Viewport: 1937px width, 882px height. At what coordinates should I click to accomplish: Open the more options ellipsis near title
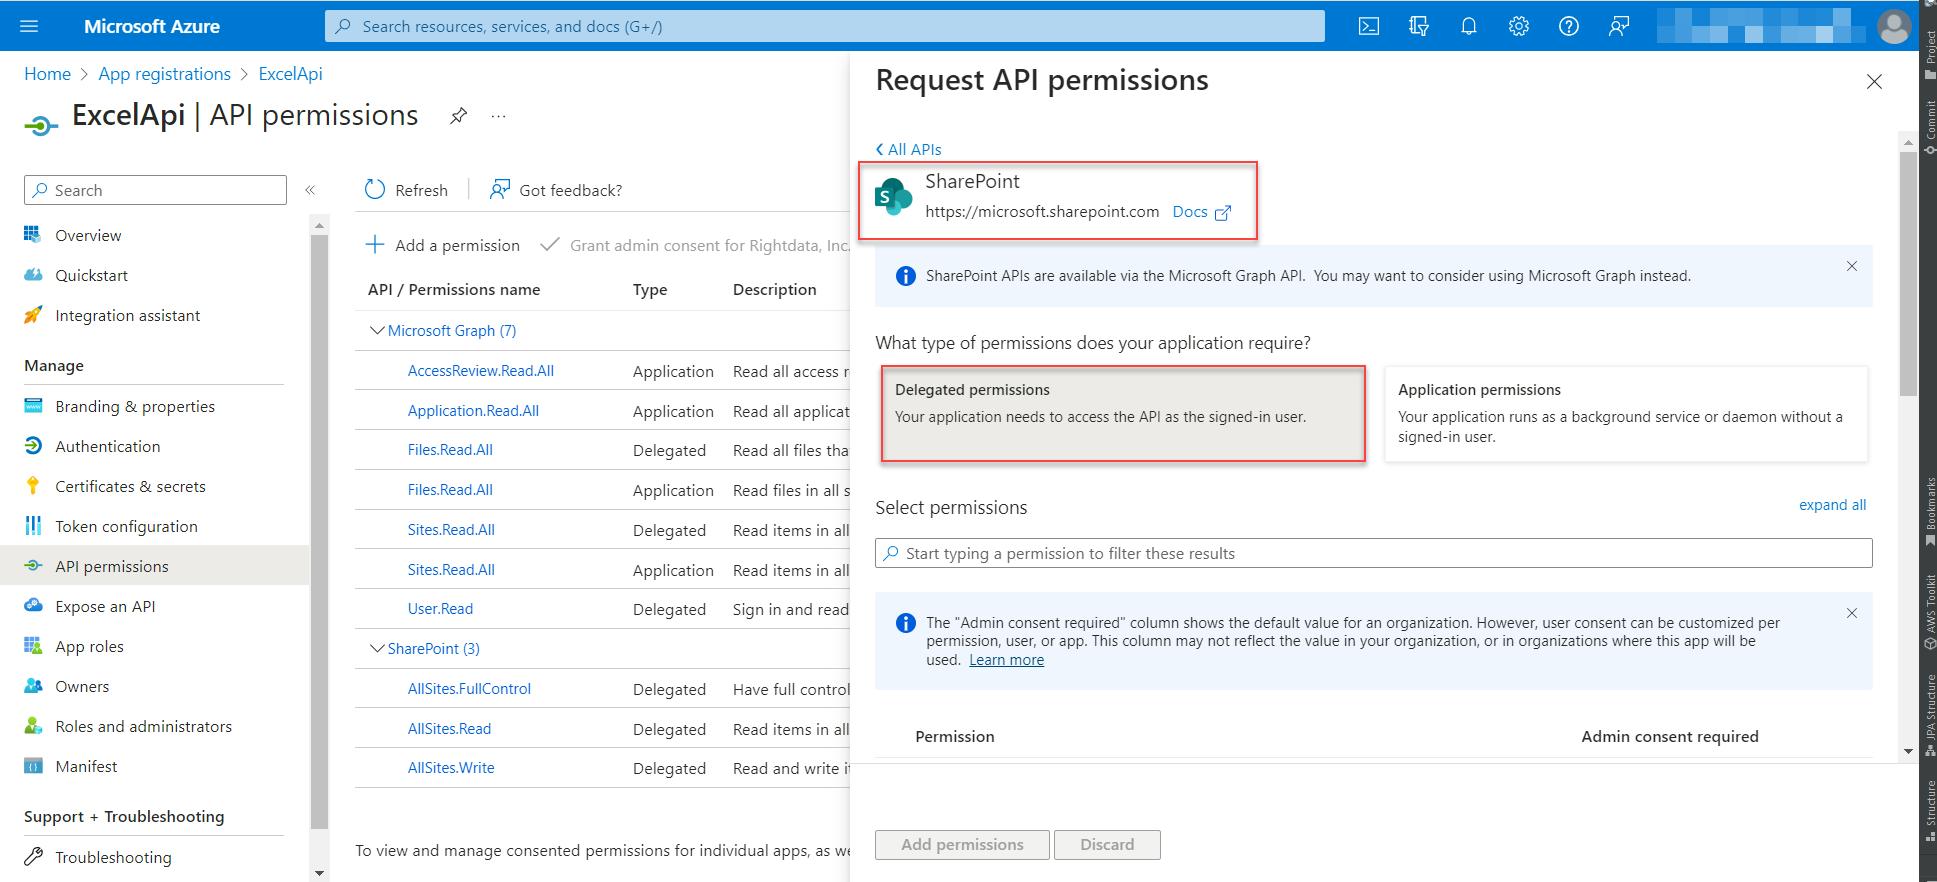click(498, 117)
